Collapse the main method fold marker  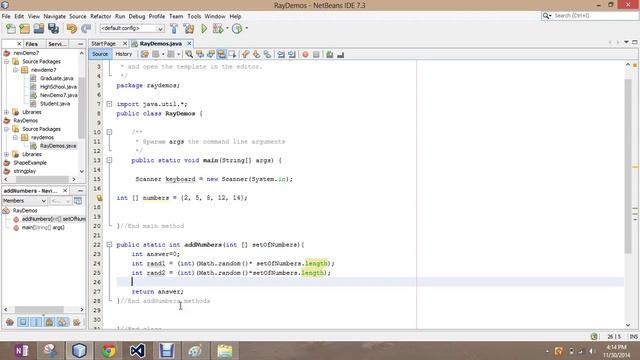coord(109,160)
